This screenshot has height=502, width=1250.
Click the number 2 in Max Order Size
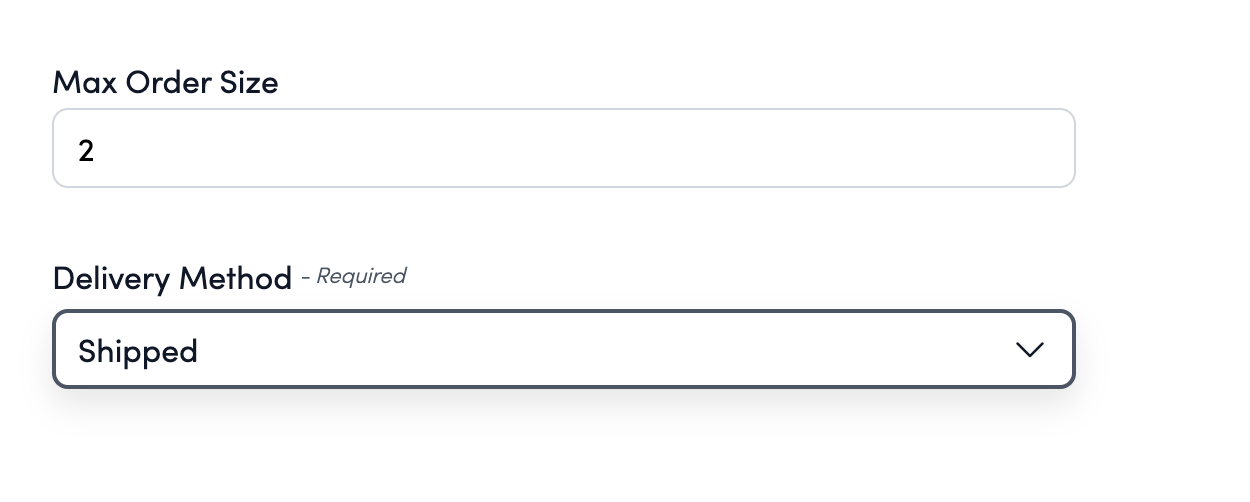(x=86, y=151)
